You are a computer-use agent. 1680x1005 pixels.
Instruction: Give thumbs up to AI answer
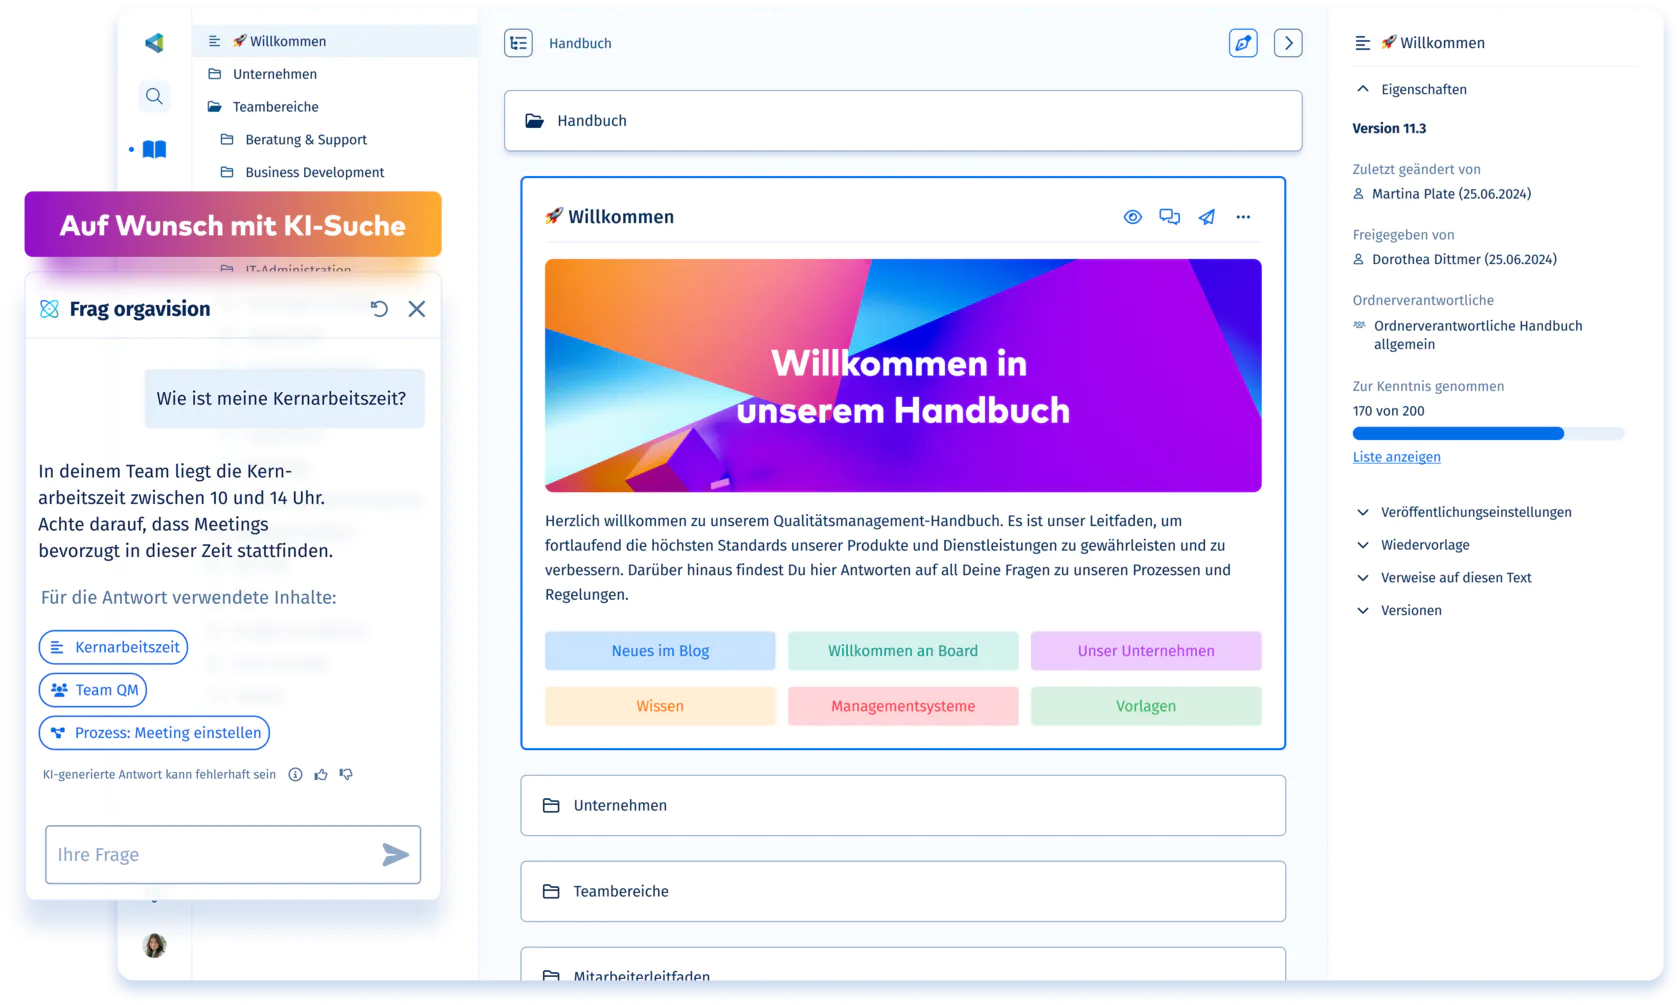321,775
